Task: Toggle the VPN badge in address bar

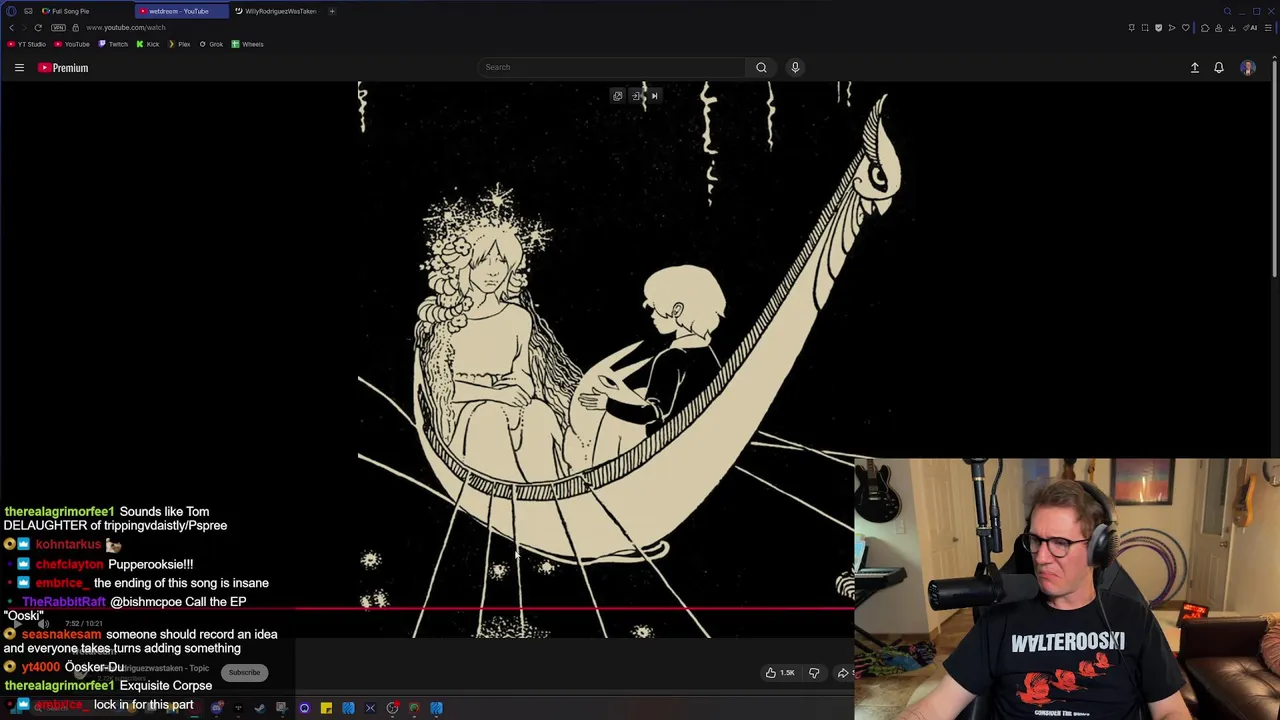Action: [x=58, y=27]
